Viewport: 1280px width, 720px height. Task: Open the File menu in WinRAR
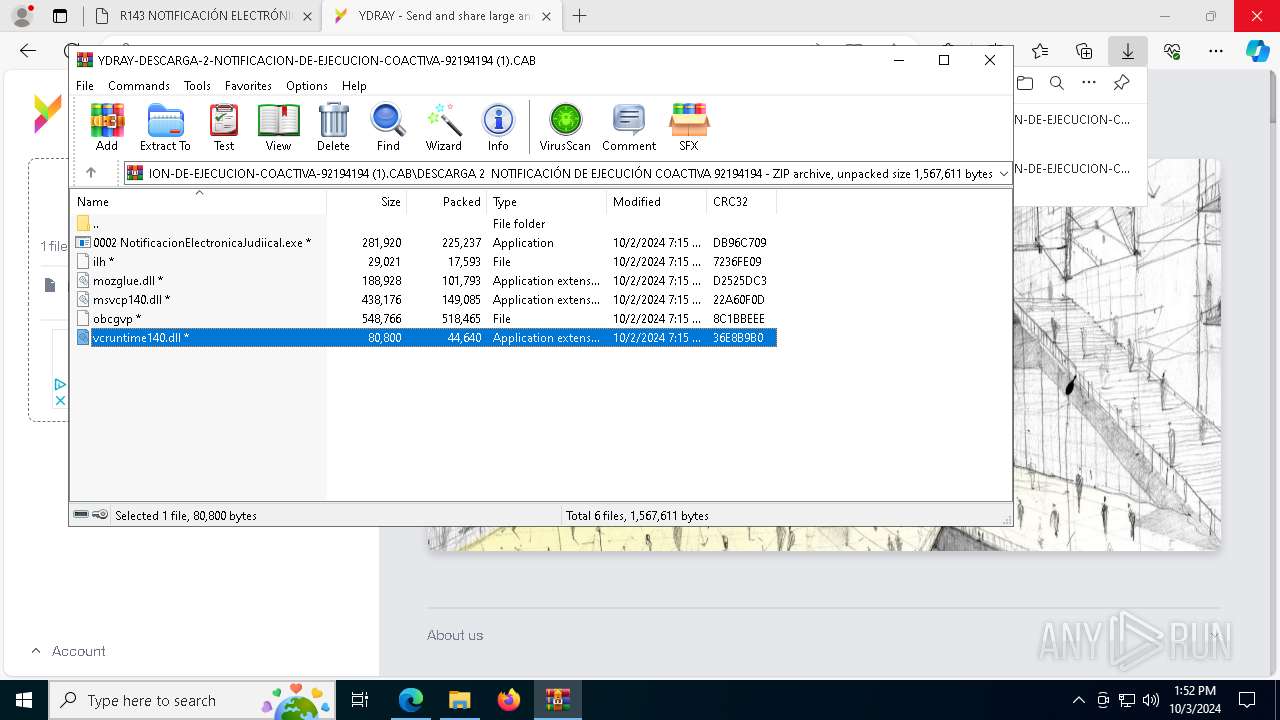point(85,86)
